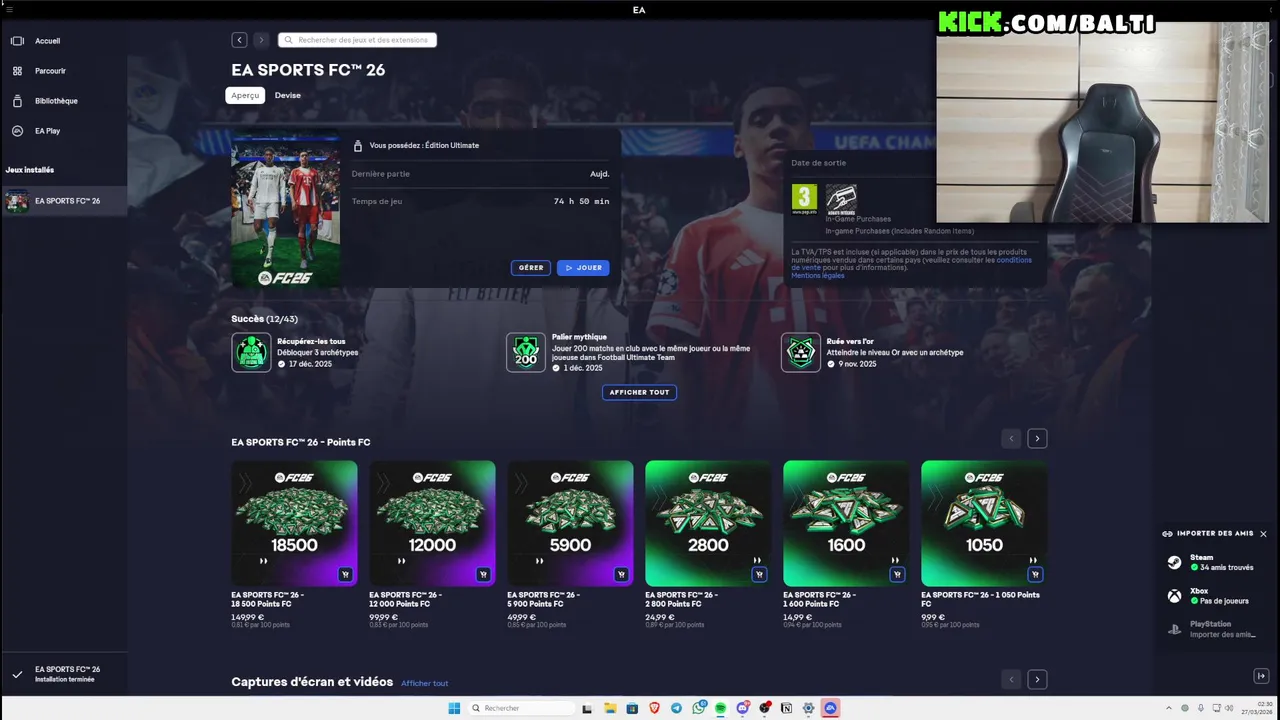Click the GÉRER button
Viewport: 1280px width, 720px height.
click(531, 268)
